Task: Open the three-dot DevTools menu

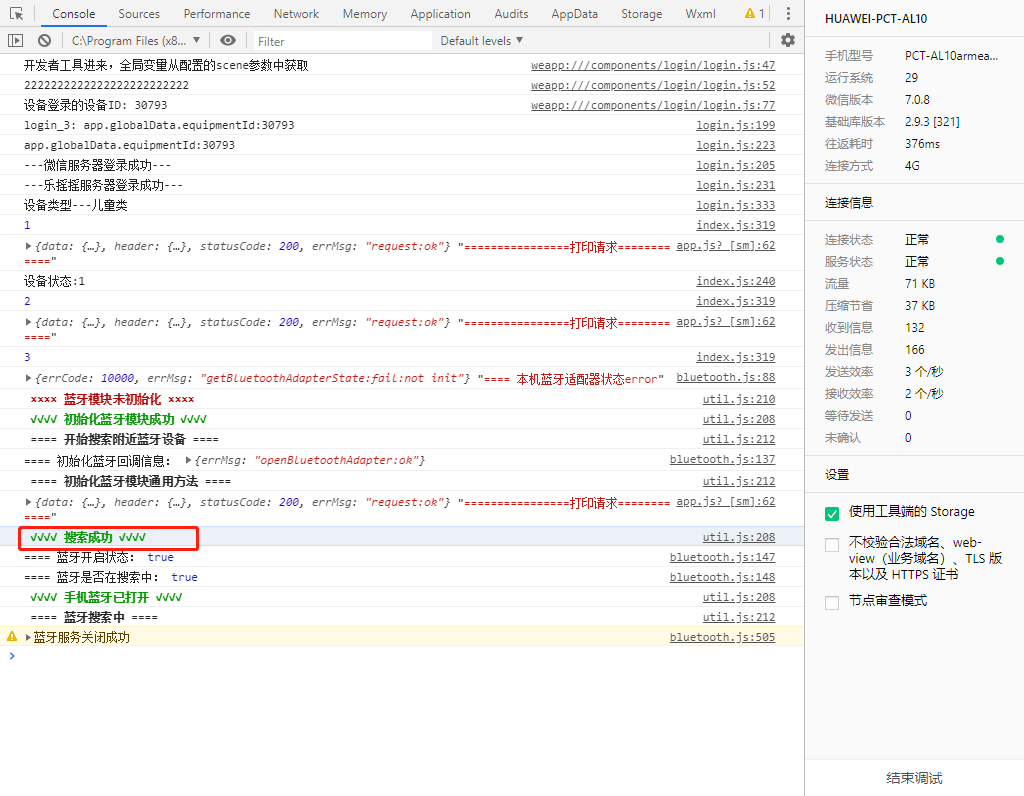Action: (788, 14)
